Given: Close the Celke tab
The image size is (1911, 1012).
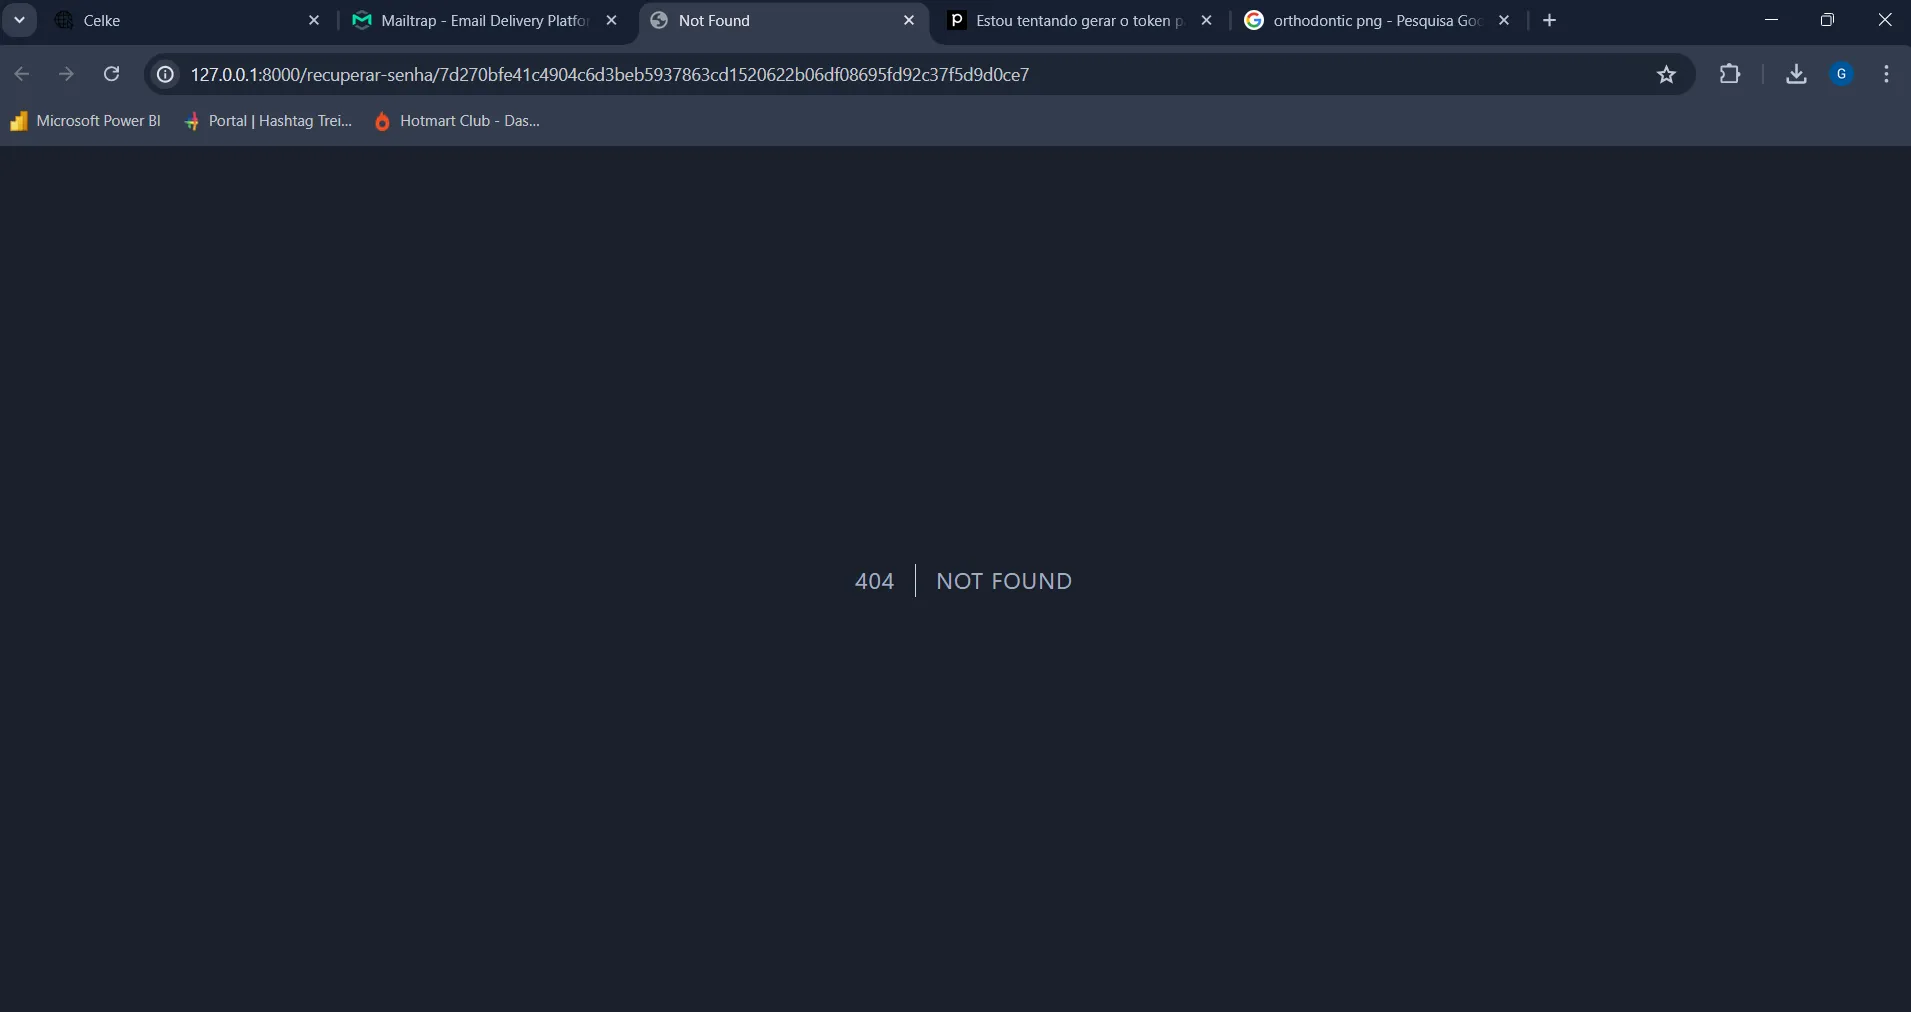Looking at the screenshot, I should (314, 20).
